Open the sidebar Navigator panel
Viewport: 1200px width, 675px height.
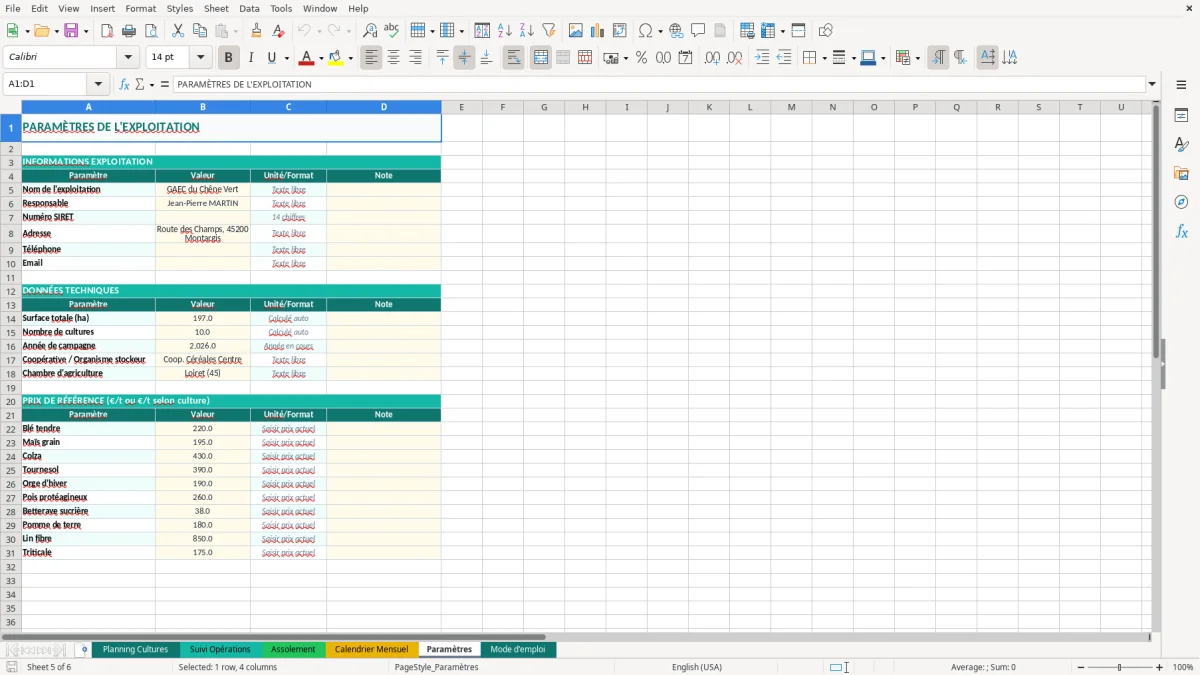coord(1181,202)
